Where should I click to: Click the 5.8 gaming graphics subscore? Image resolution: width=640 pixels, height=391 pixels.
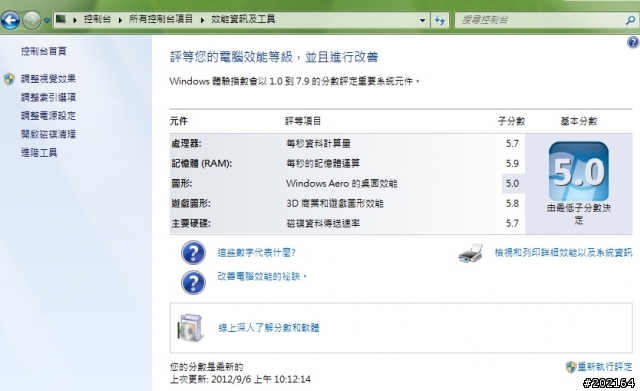pos(512,203)
